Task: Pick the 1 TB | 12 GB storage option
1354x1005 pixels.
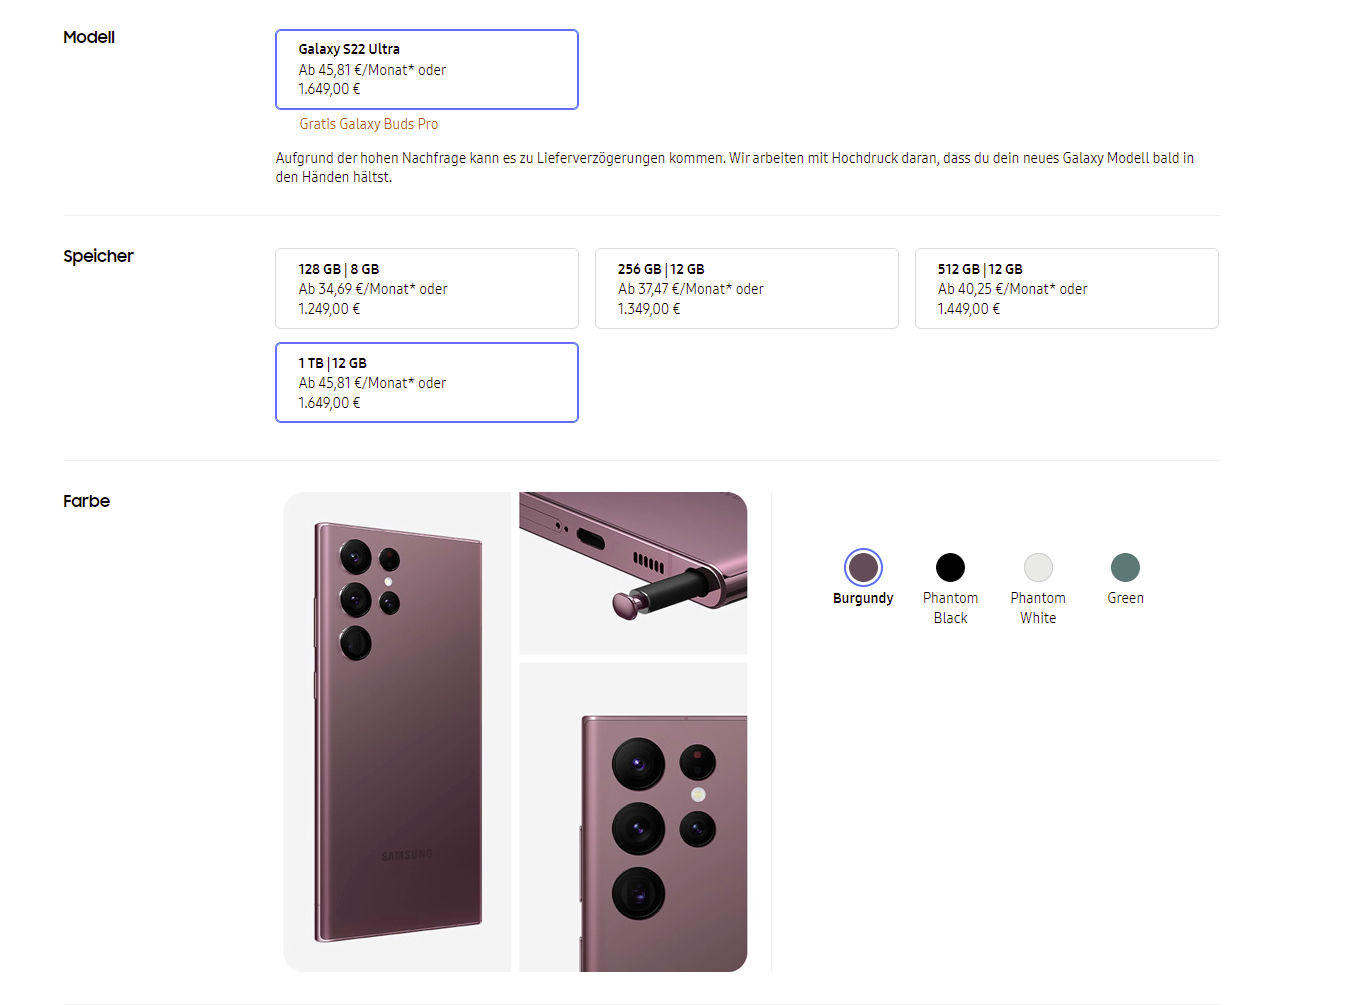Action: click(427, 382)
